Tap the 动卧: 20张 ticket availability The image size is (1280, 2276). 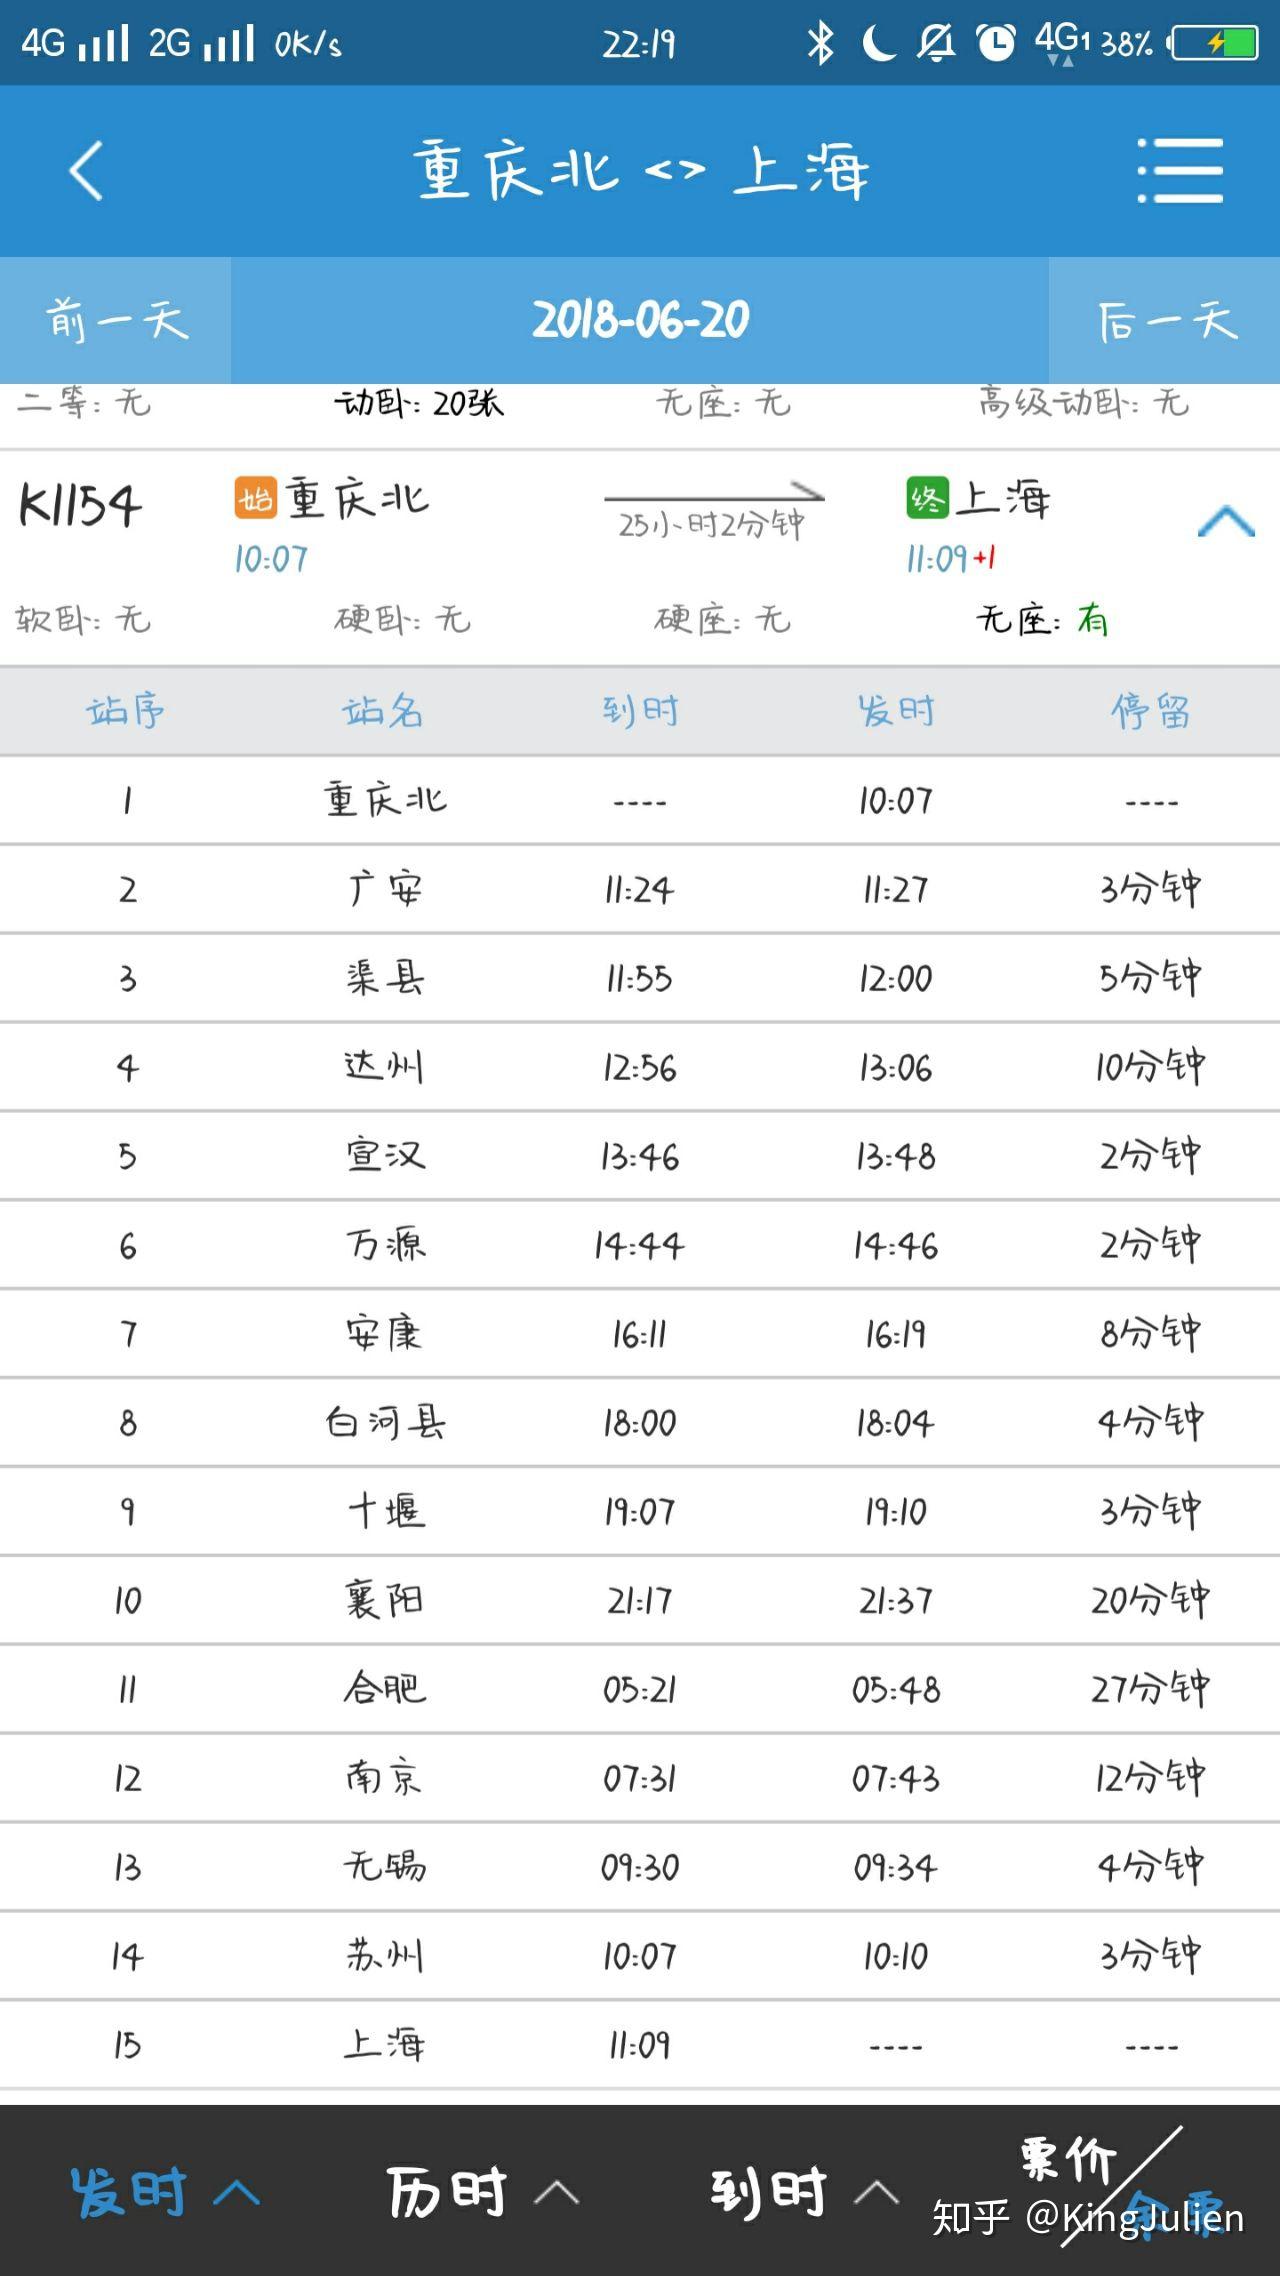click(x=418, y=403)
